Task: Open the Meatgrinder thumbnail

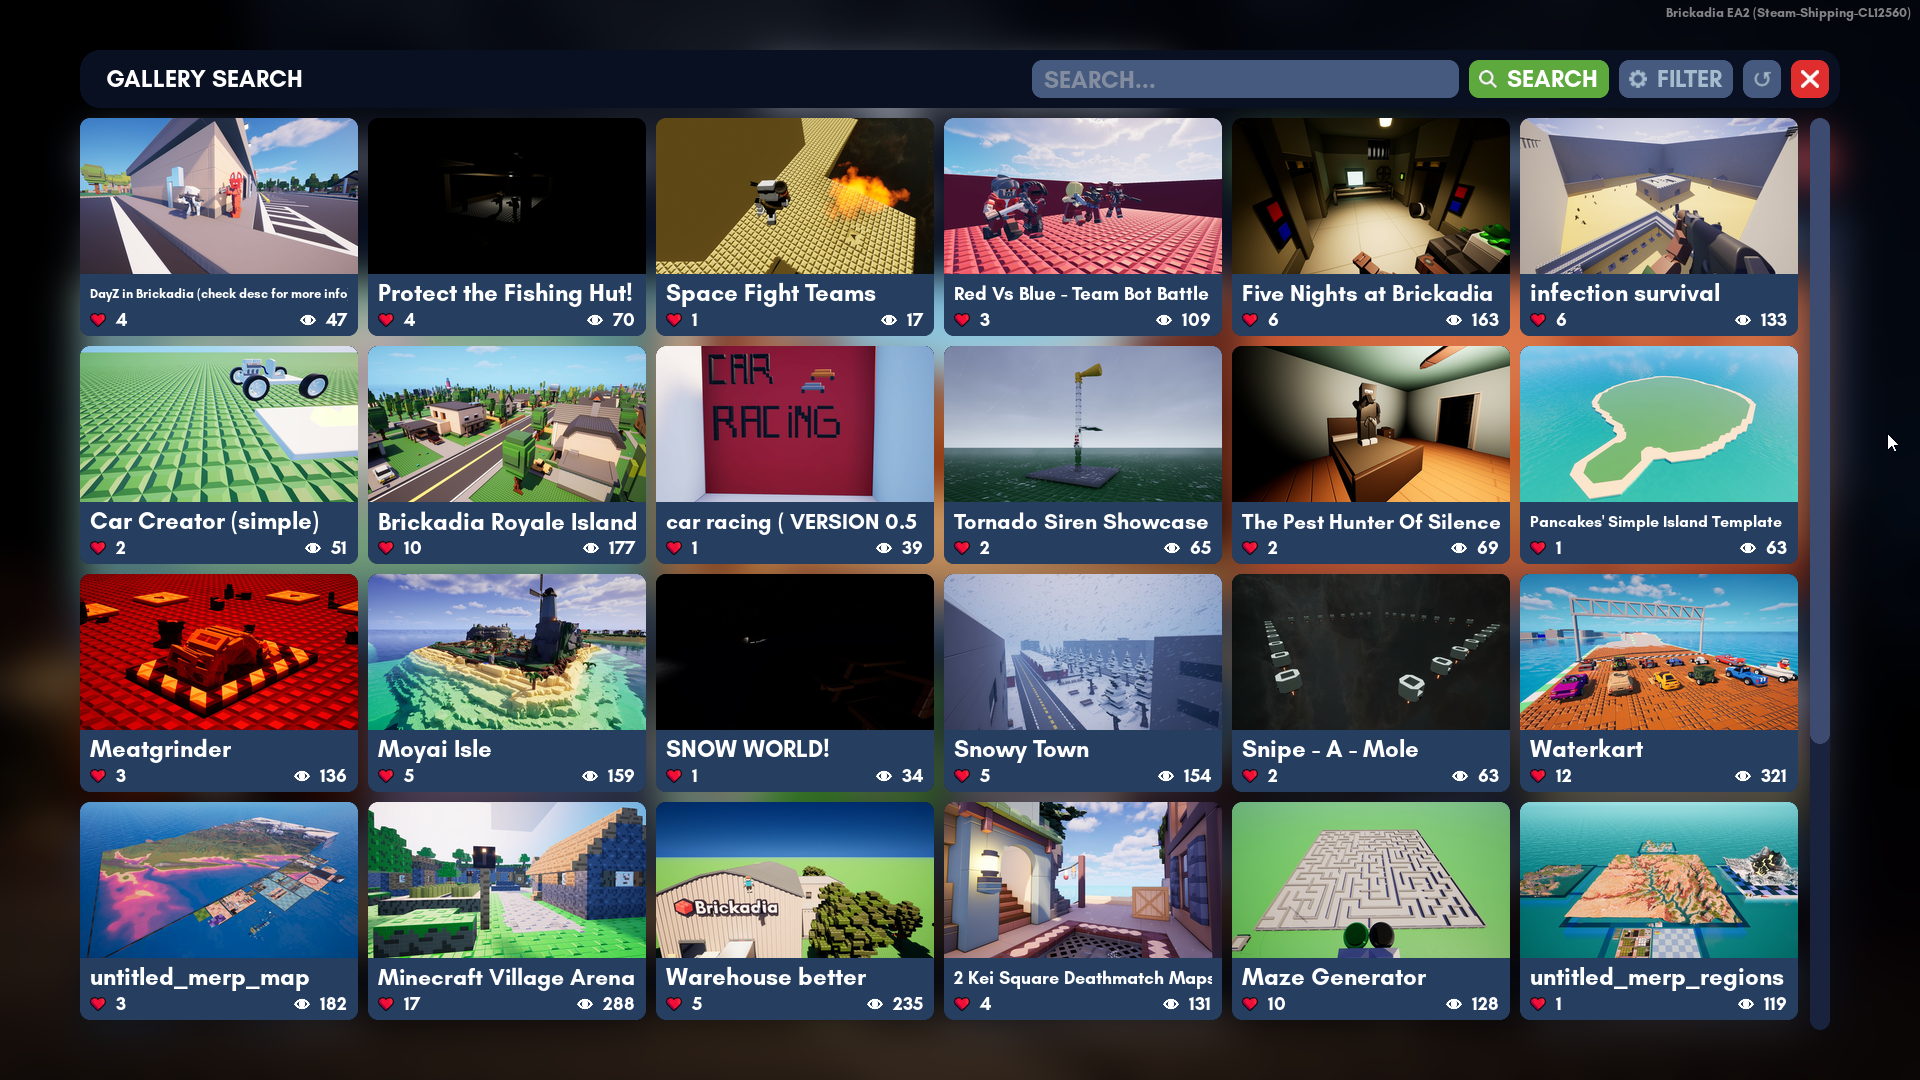Action: (x=219, y=652)
